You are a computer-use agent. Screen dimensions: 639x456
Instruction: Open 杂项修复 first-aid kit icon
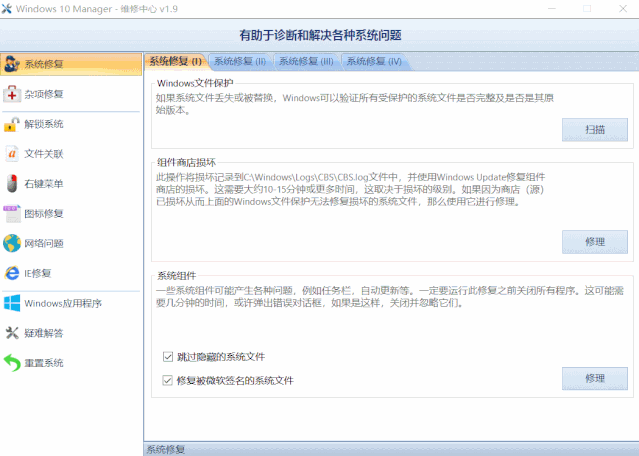(x=12, y=94)
